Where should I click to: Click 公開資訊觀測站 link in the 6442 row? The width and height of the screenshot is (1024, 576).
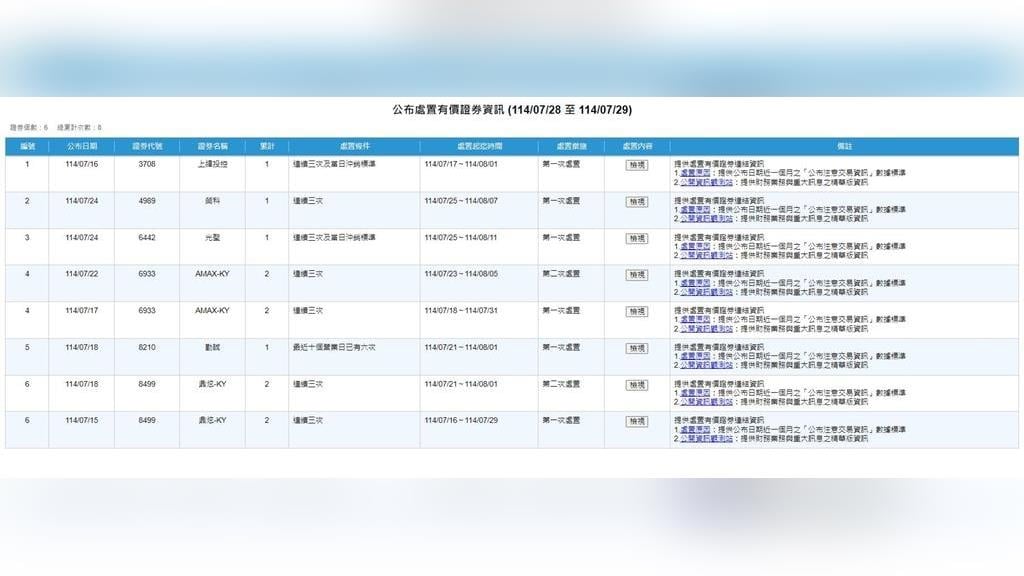(x=706, y=255)
